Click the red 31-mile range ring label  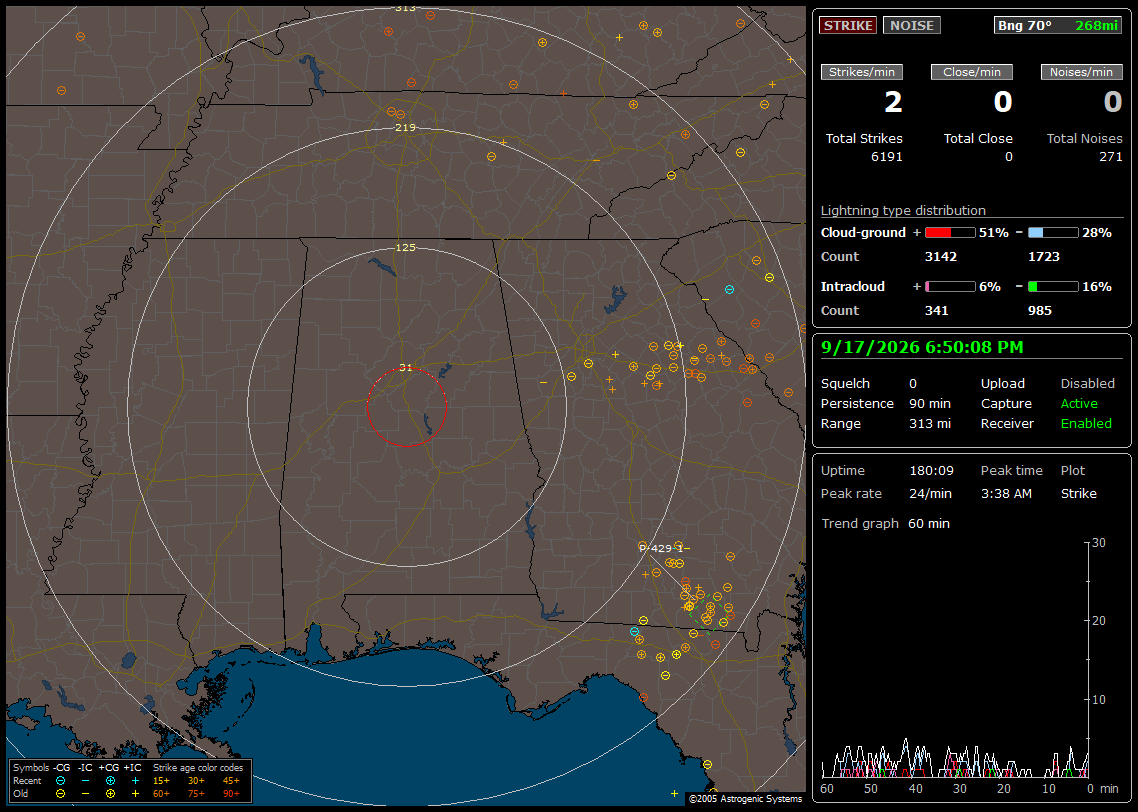[x=406, y=368]
